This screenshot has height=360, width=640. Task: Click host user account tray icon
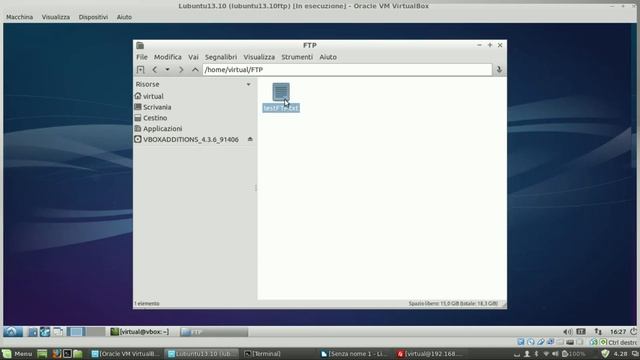[x=527, y=354]
